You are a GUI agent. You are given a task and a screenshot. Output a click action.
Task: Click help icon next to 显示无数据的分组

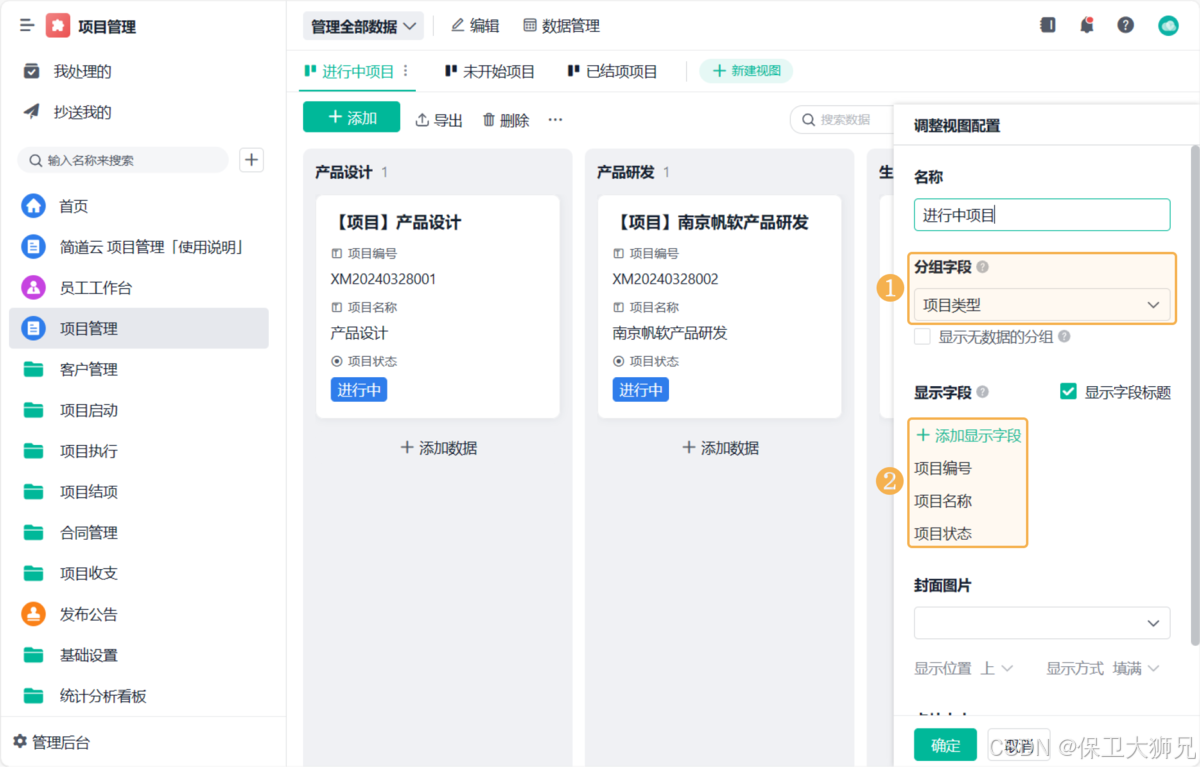(1064, 337)
